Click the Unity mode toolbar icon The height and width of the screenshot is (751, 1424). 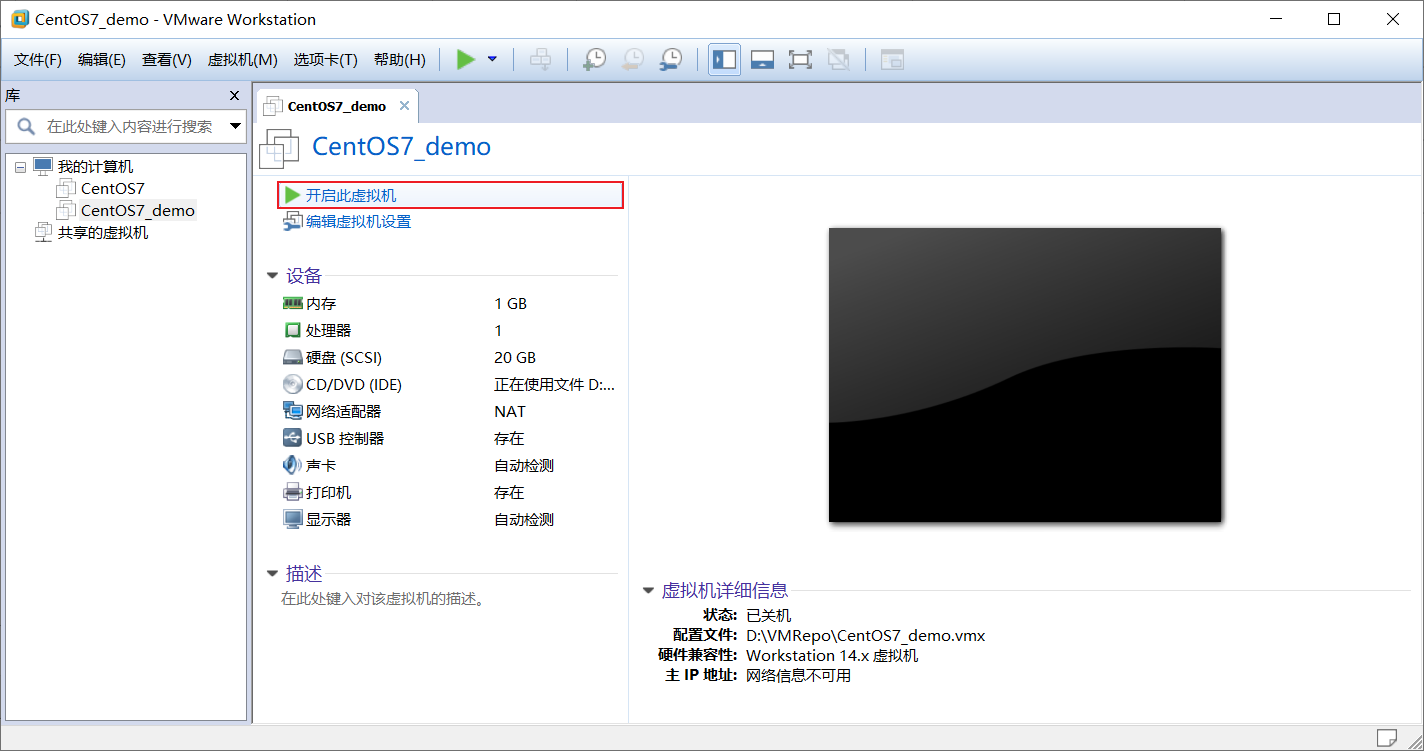click(x=838, y=60)
